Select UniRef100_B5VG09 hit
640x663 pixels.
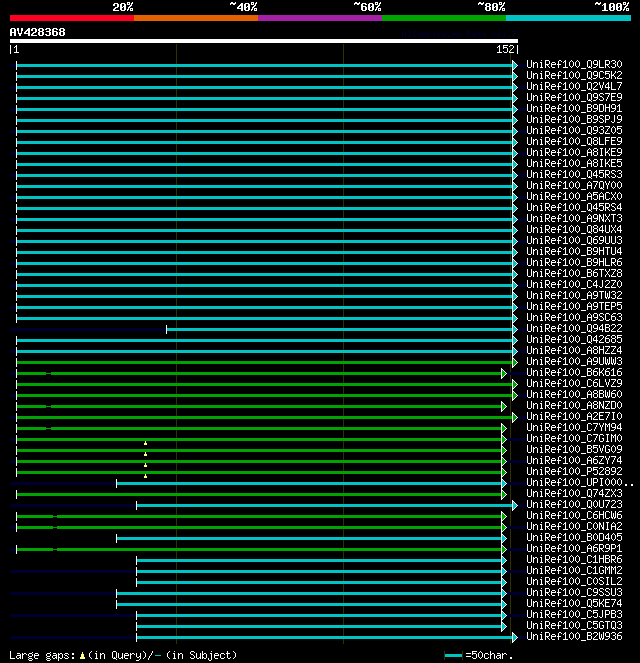point(574,449)
